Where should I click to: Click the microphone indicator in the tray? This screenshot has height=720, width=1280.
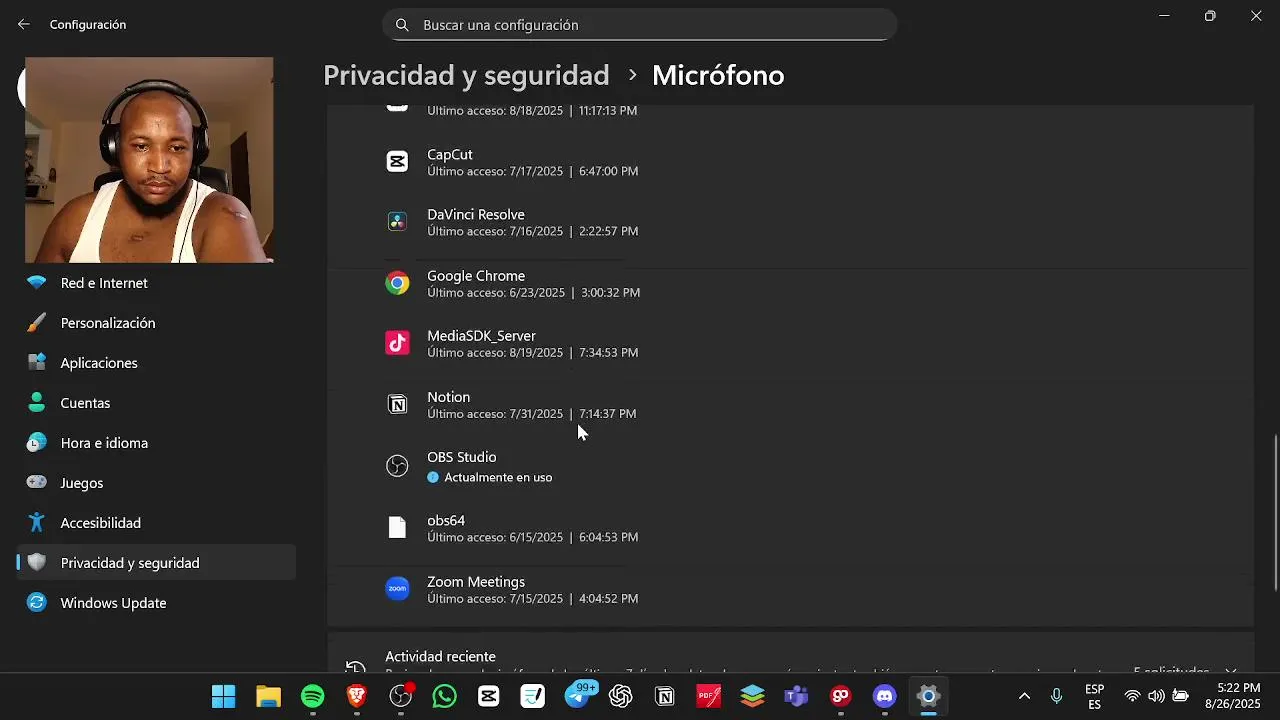point(1056,696)
